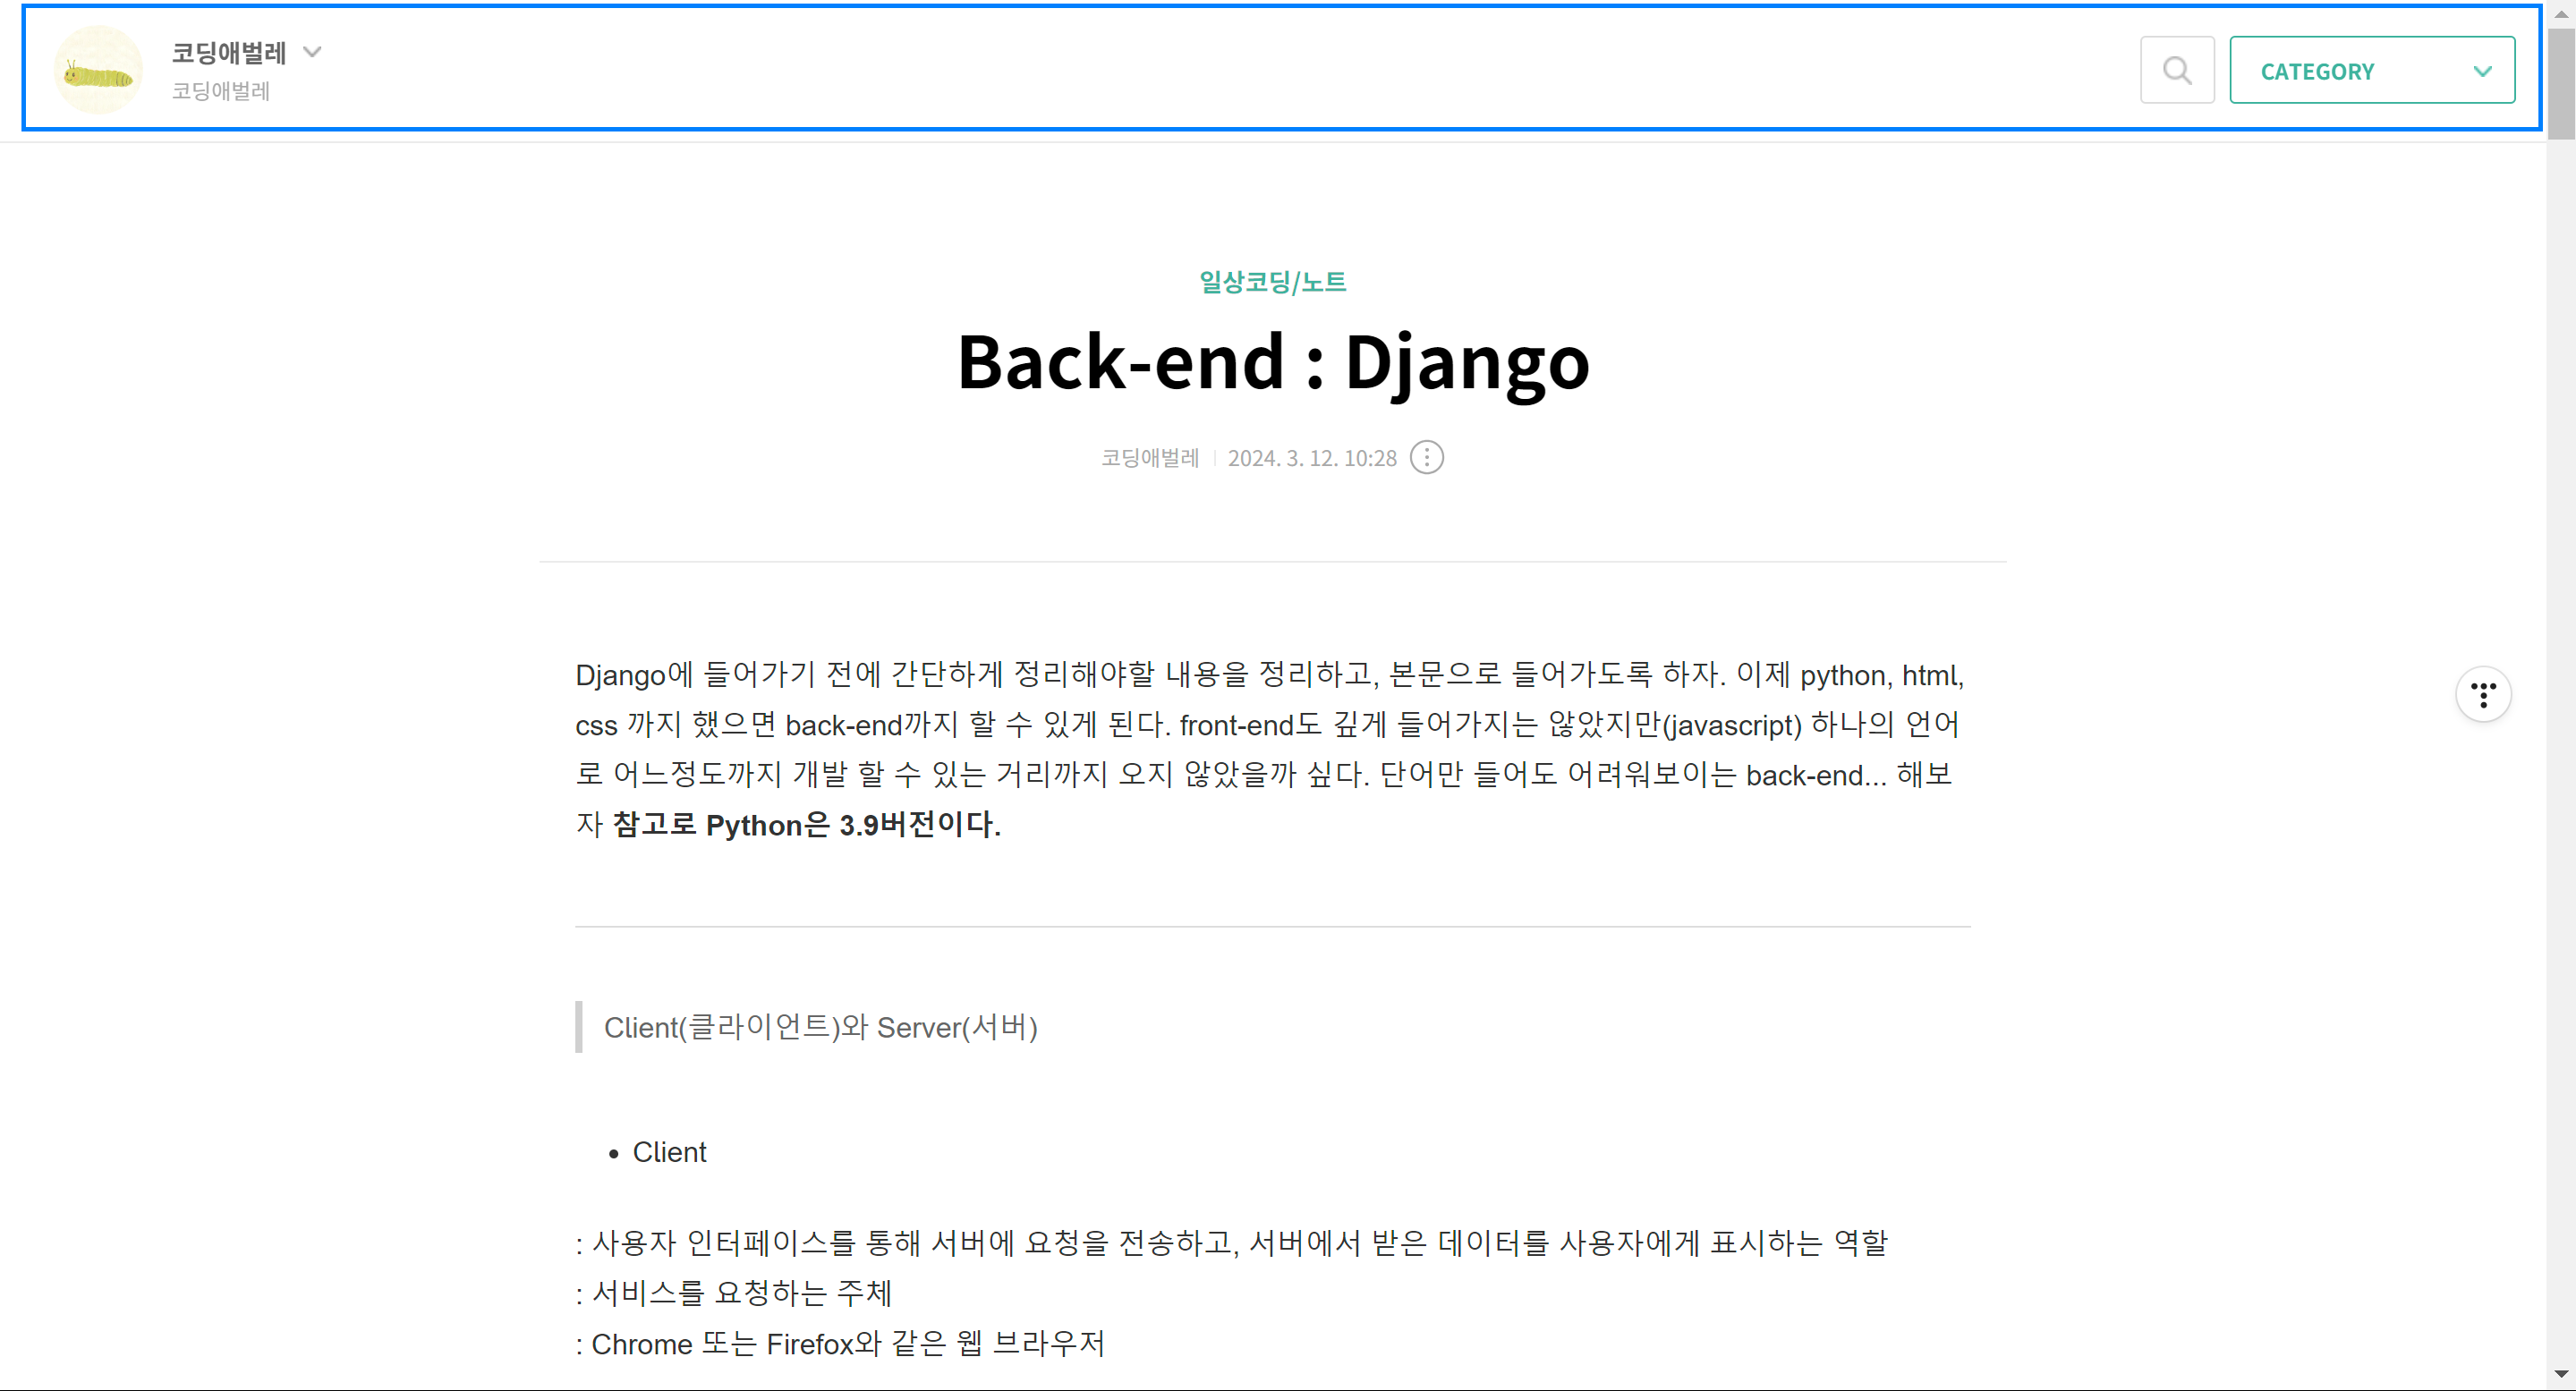
Task: Click the scrollbar down arrow
Action: click(x=2561, y=1375)
